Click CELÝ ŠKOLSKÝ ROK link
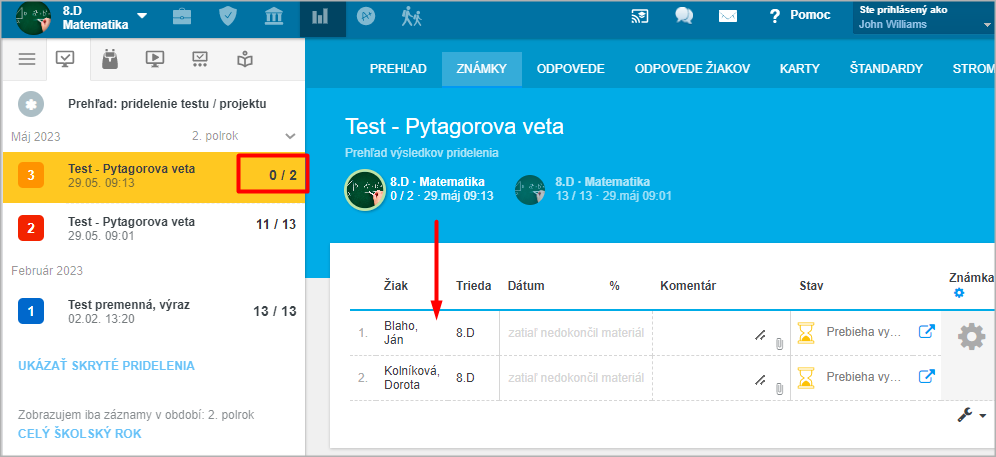Screen dimensions: 996x457 [x=79, y=433]
